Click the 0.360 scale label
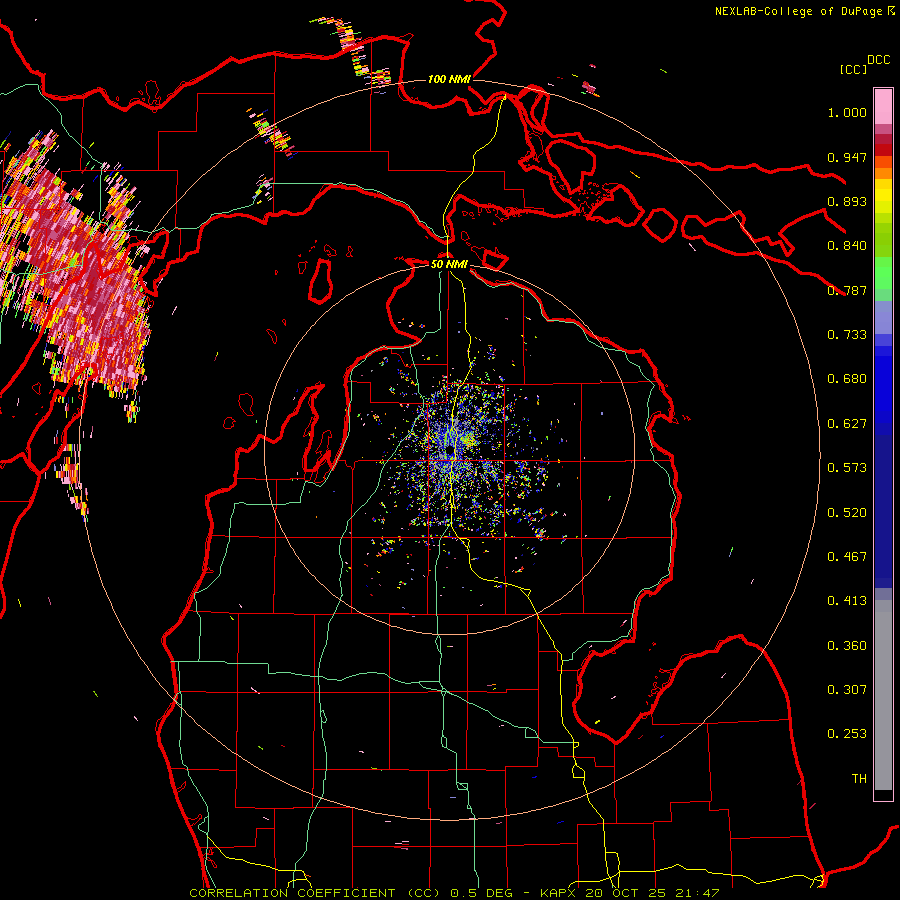The width and height of the screenshot is (900, 900). [847, 646]
